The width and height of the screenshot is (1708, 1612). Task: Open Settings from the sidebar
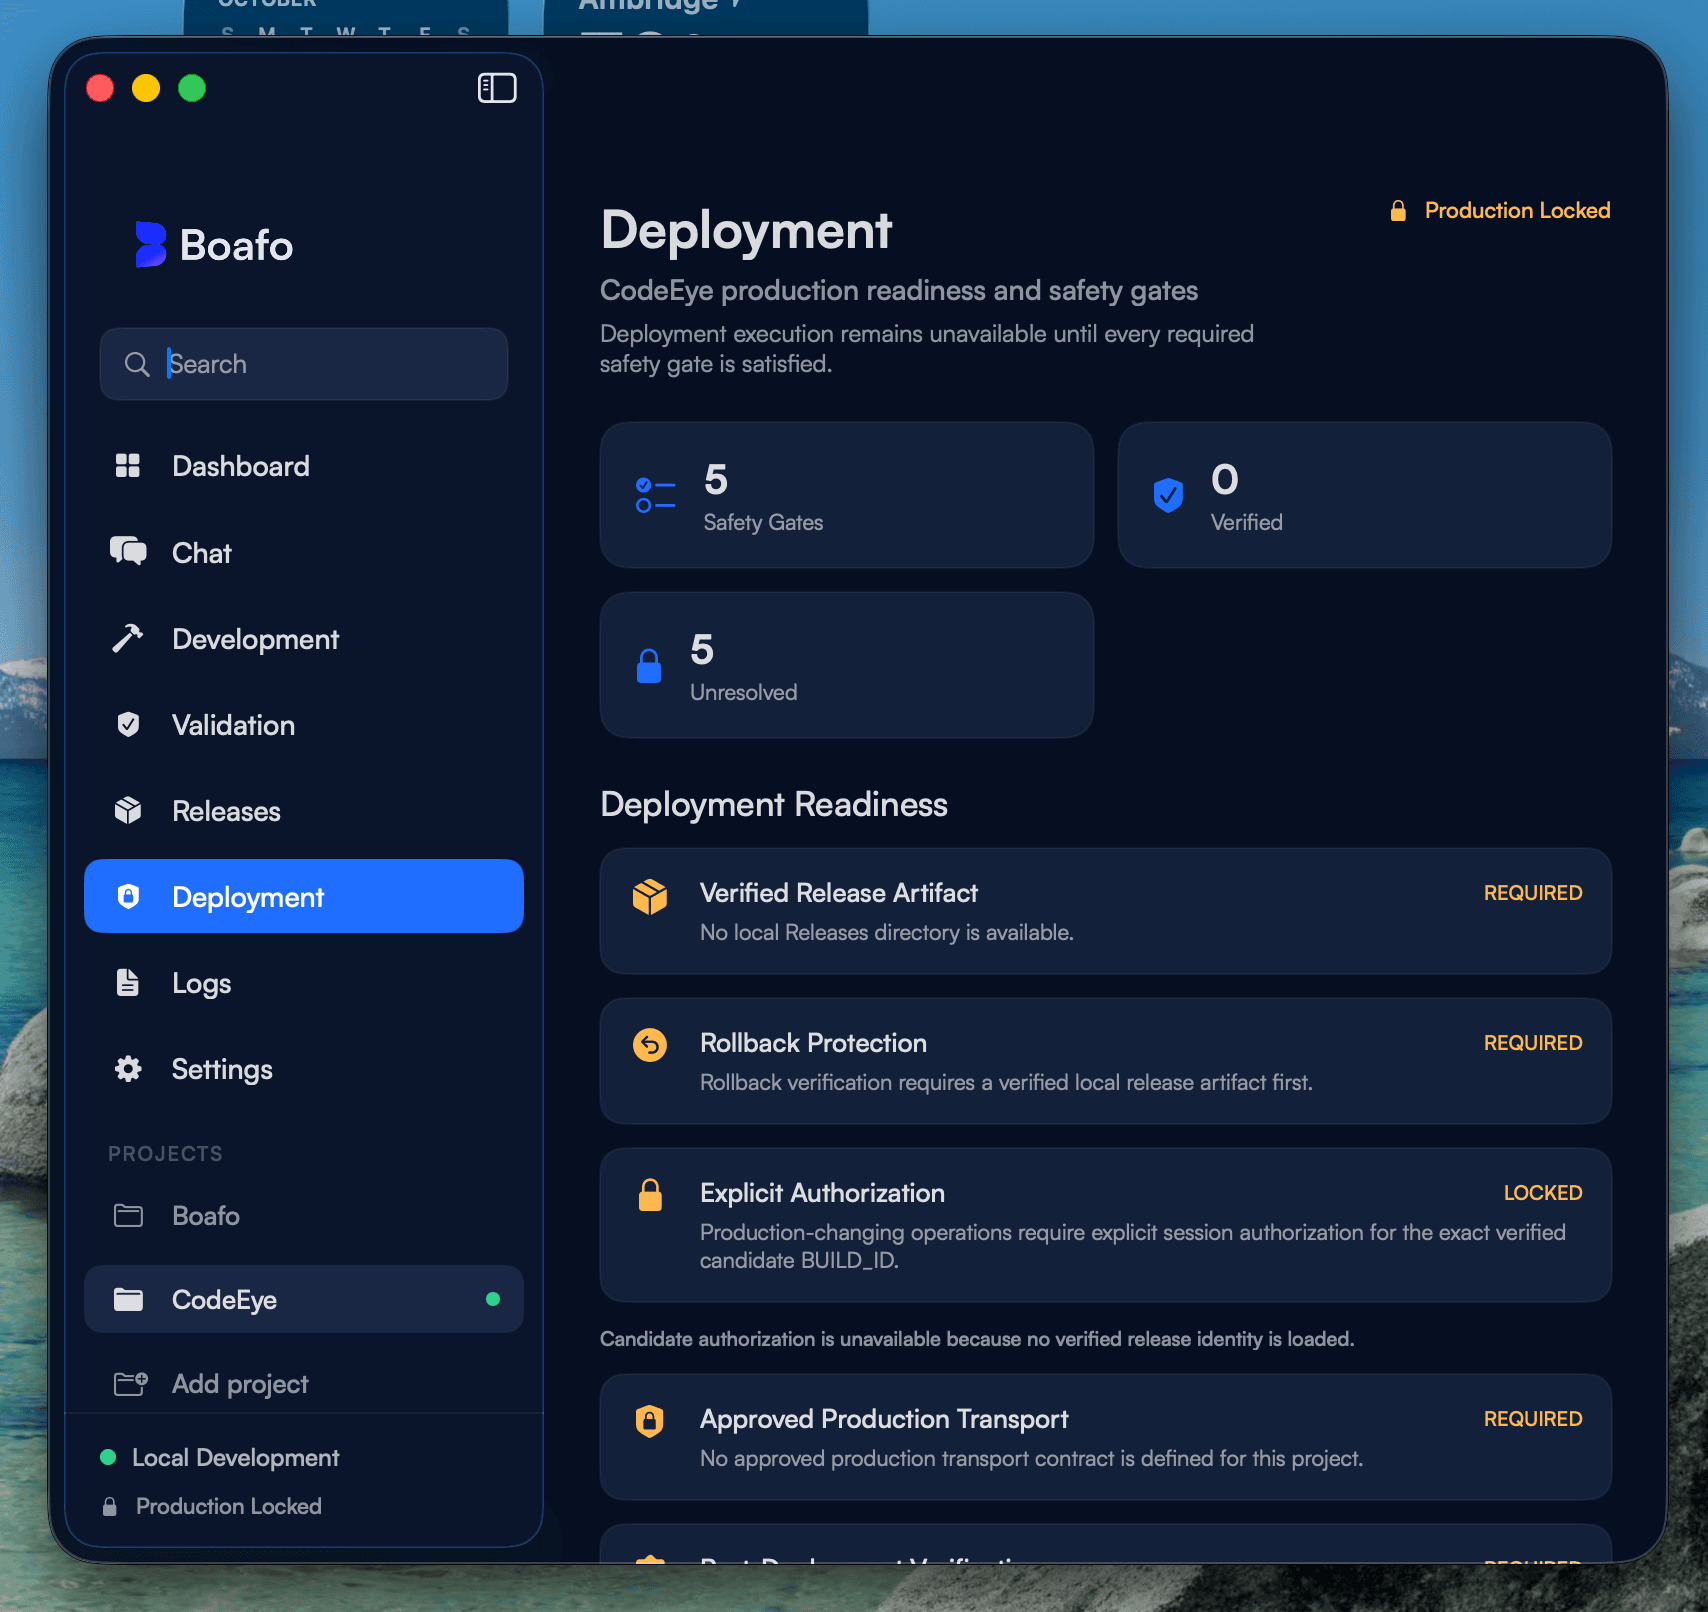point(304,1068)
